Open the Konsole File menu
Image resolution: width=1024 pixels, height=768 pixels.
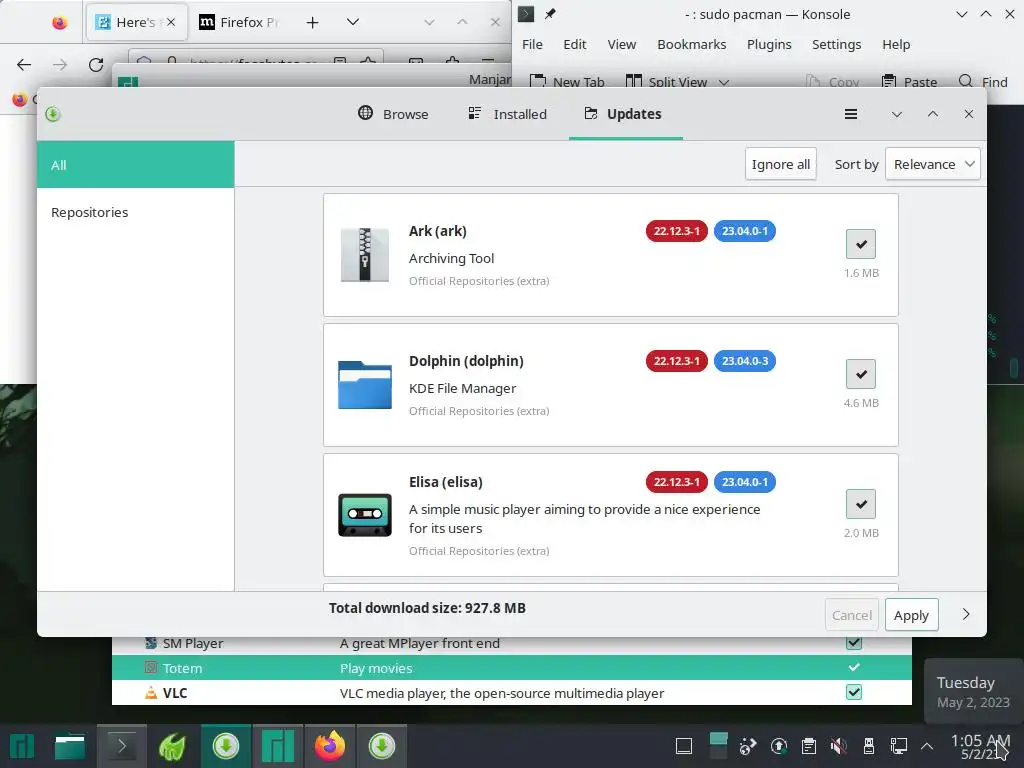[x=532, y=44]
